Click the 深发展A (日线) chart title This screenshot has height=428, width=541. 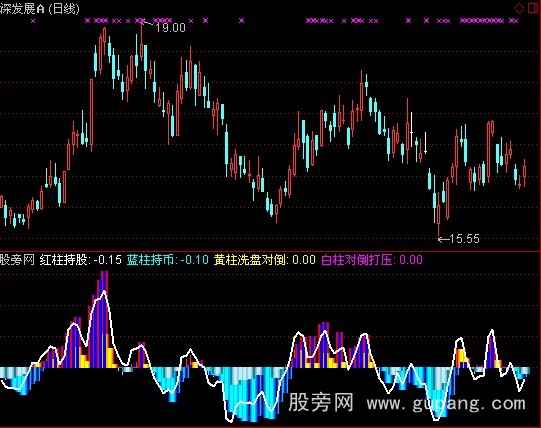tap(40, 8)
